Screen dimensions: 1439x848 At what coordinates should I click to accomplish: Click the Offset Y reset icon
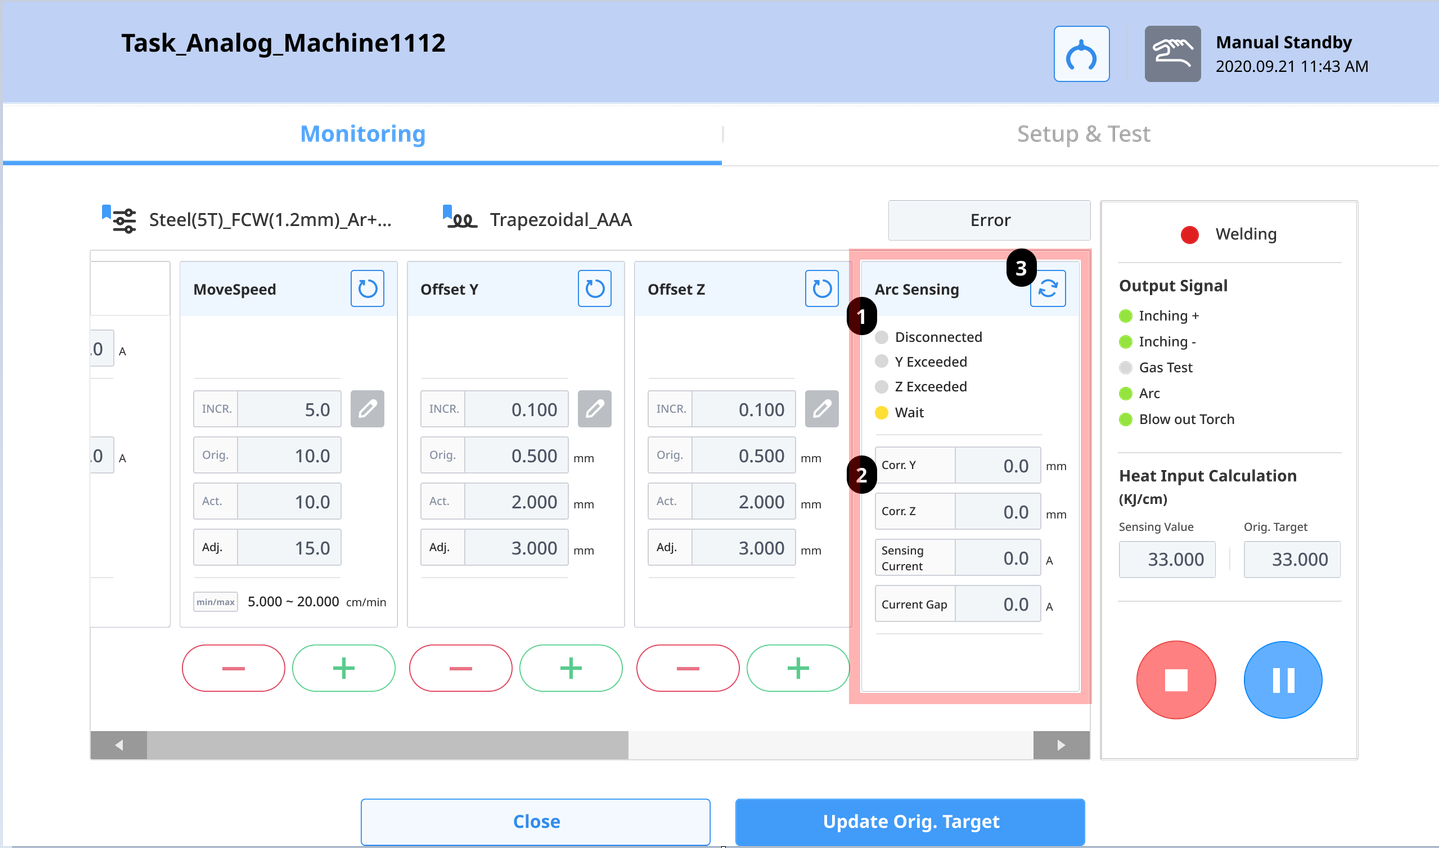click(x=595, y=289)
